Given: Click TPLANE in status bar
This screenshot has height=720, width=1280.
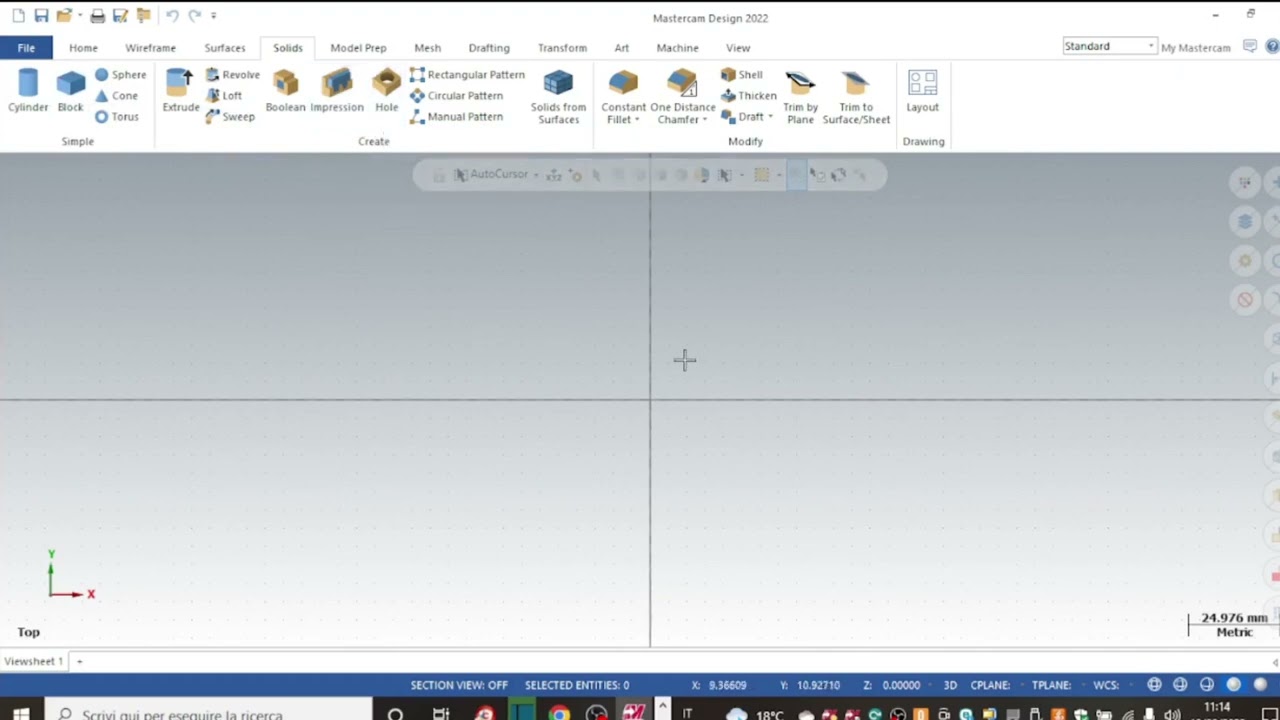Looking at the screenshot, I should coord(1052,685).
